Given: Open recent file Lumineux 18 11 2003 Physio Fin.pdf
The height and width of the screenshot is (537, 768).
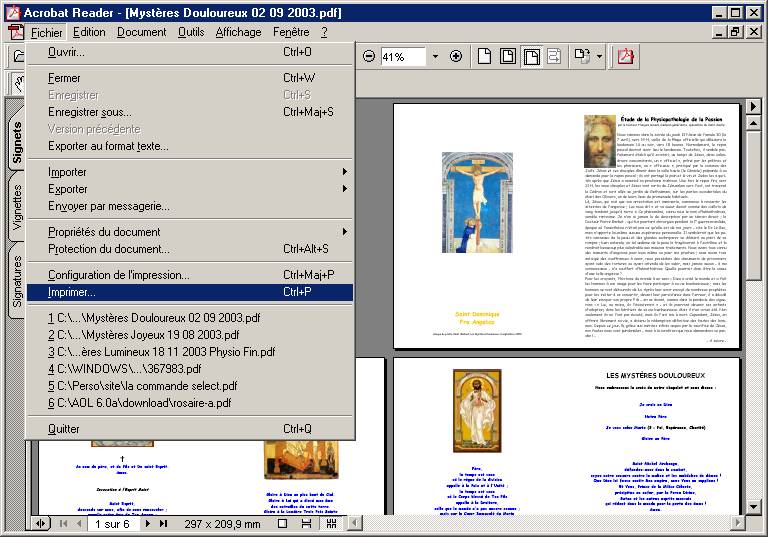Looking at the screenshot, I should (x=190, y=352).
